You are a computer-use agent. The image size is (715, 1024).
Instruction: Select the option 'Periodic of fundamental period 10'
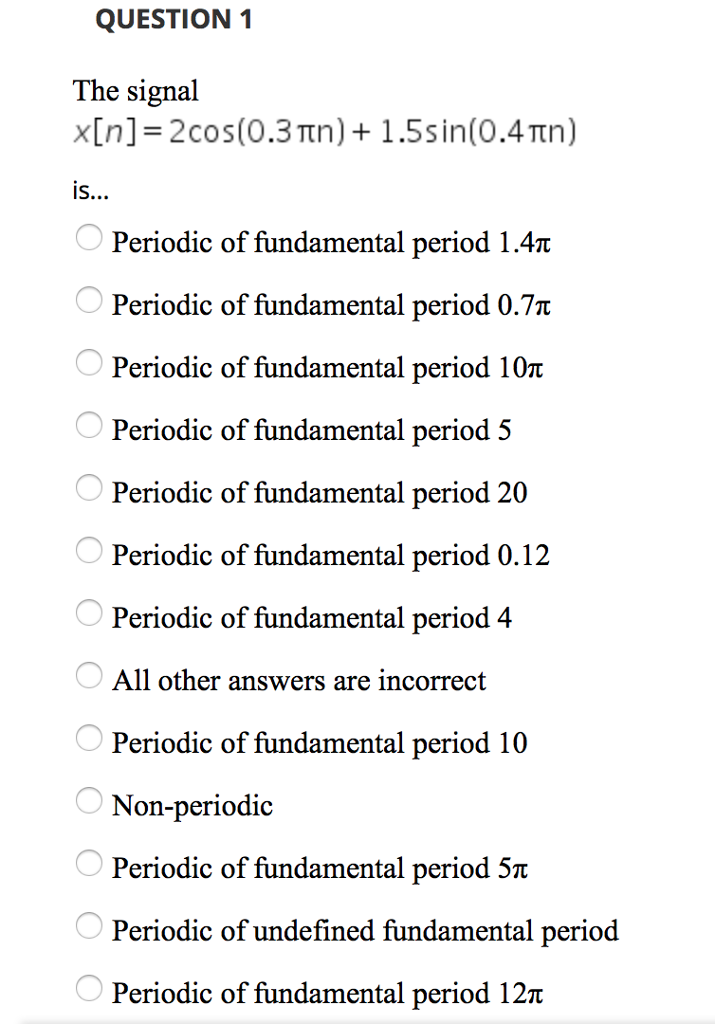click(88, 738)
